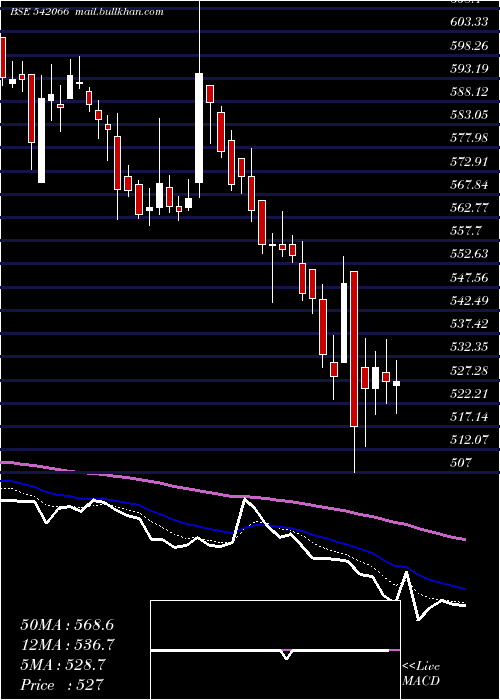Click the 603.33 price axis label
This screenshot has width=500, height=700.
pyautogui.click(x=469, y=22)
